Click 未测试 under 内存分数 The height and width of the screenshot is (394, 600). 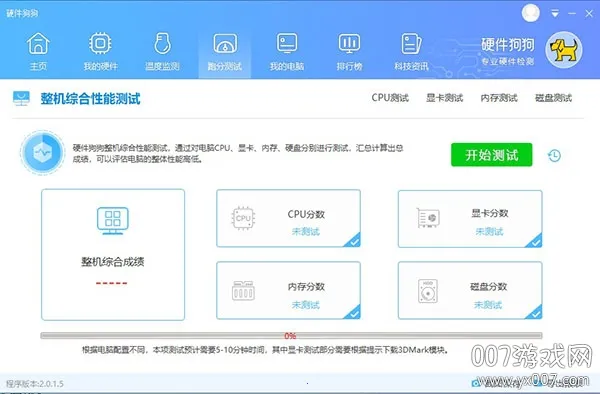pyautogui.click(x=305, y=305)
